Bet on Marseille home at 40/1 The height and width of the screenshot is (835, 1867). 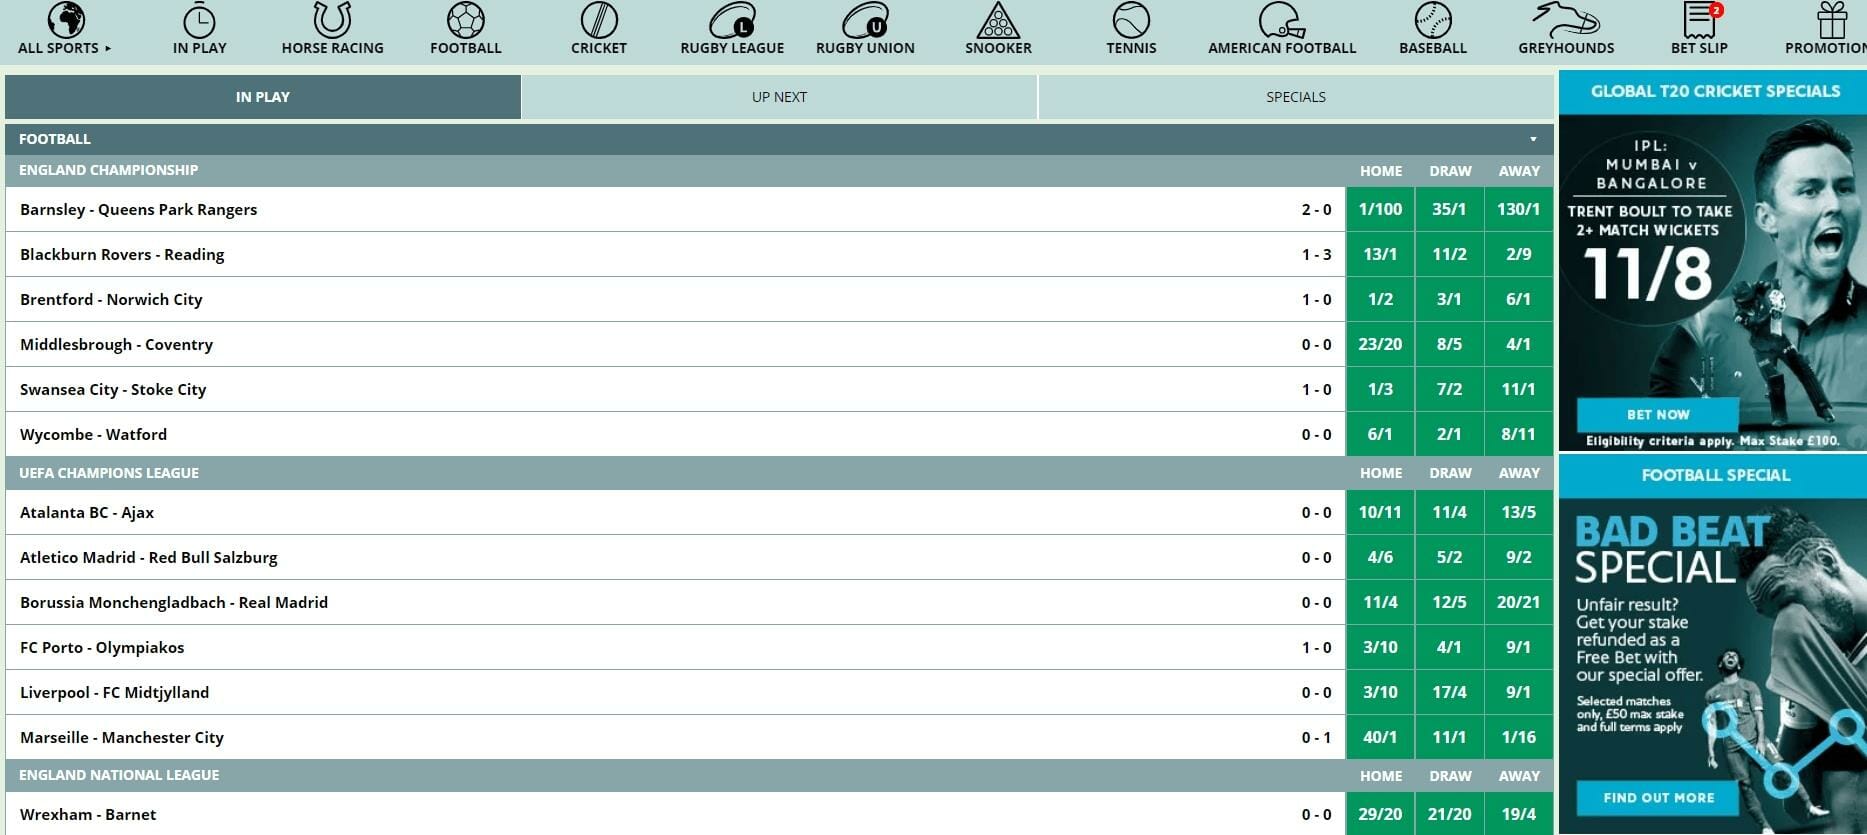click(x=1380, y=737)
